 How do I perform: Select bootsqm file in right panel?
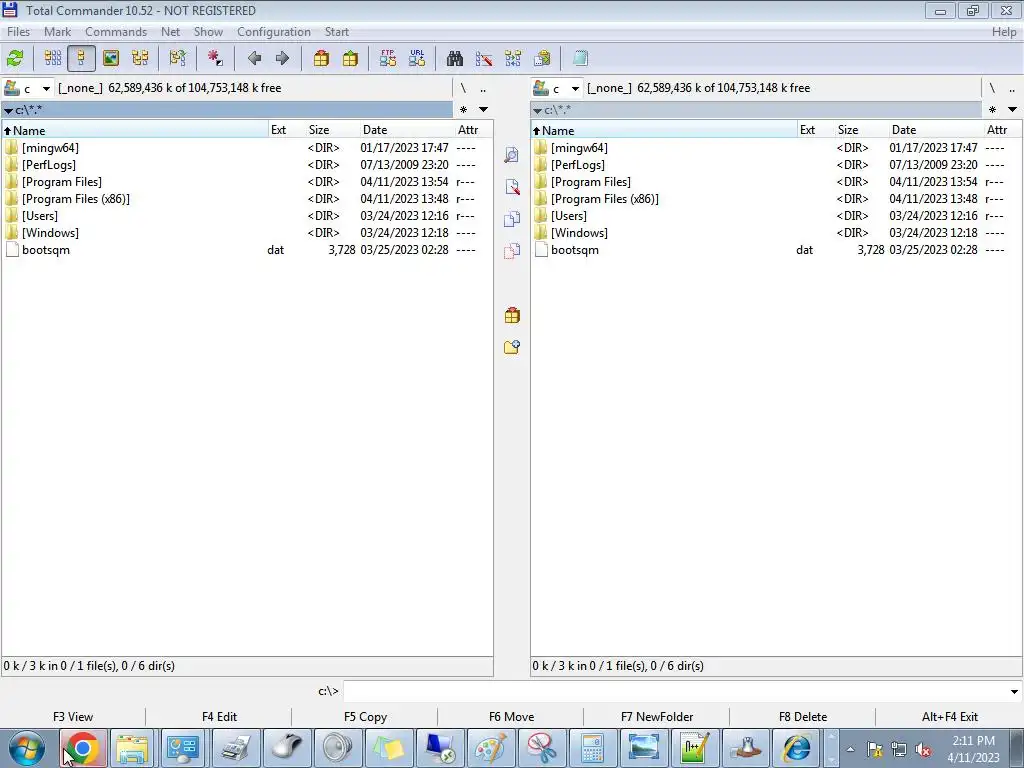(776, 249)
